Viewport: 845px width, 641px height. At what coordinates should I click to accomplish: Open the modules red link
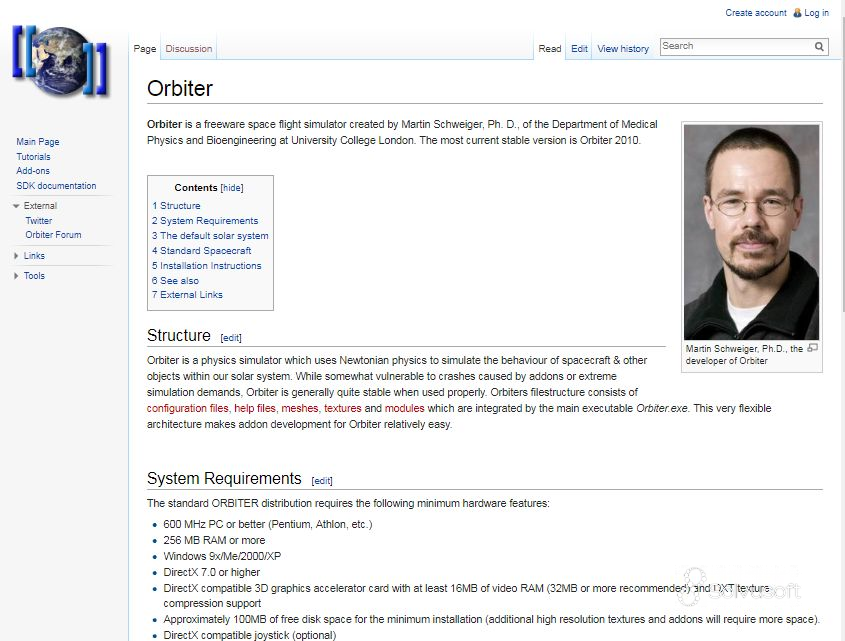[405, 409]
